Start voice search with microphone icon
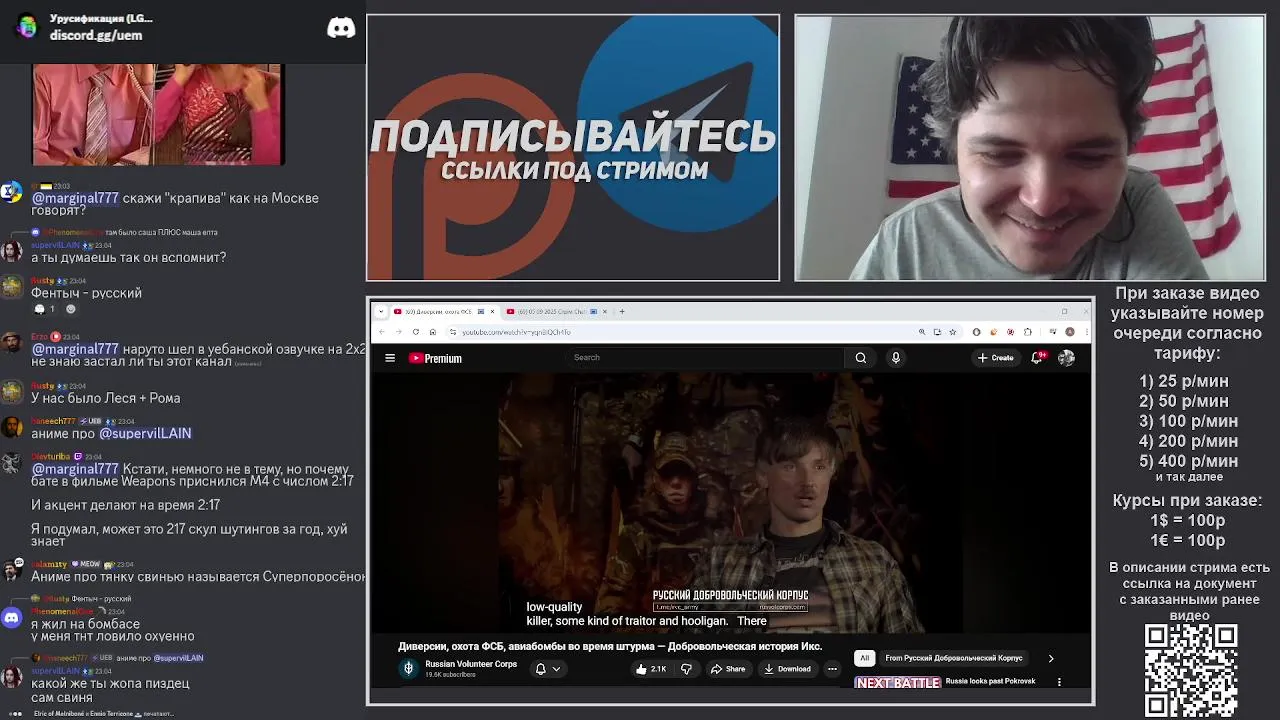 coord(896,358)
